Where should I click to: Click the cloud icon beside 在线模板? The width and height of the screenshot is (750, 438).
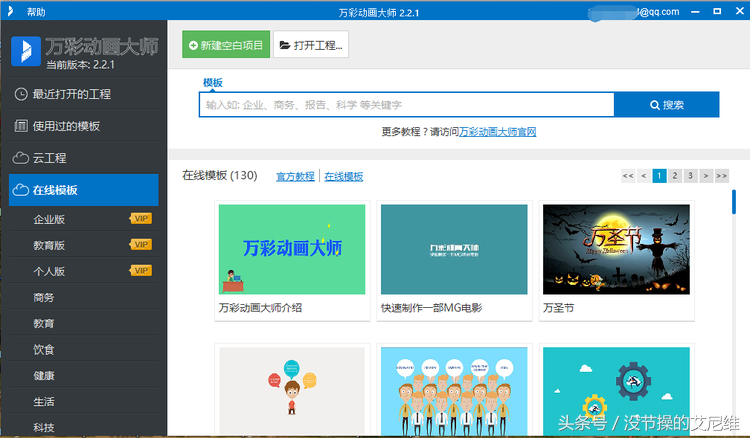point(21,190)
